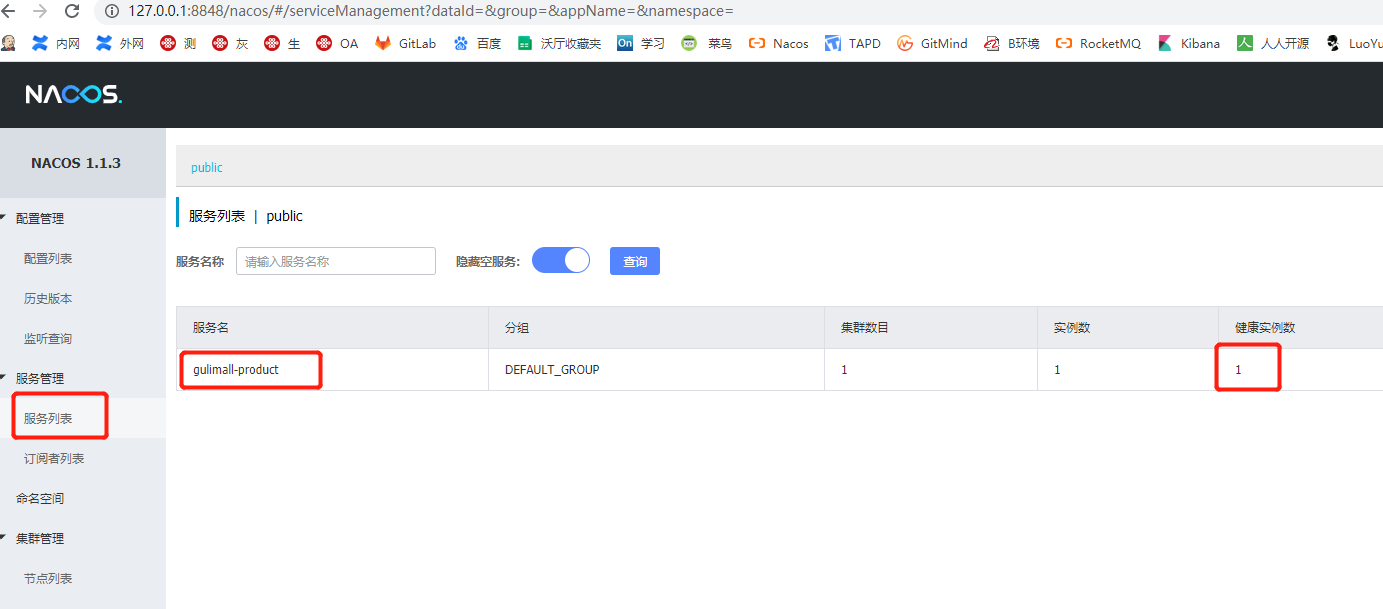
Task: Open the 学习 bookmark
Action: (641, 43)
